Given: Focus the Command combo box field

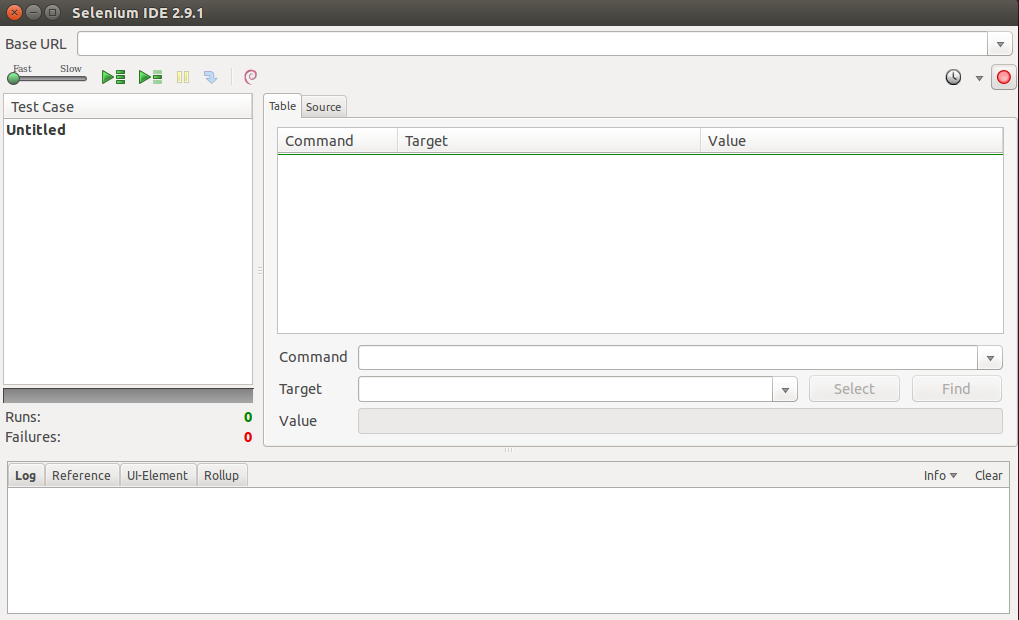Looking at the screenshot, I should [x=668, y=357].
